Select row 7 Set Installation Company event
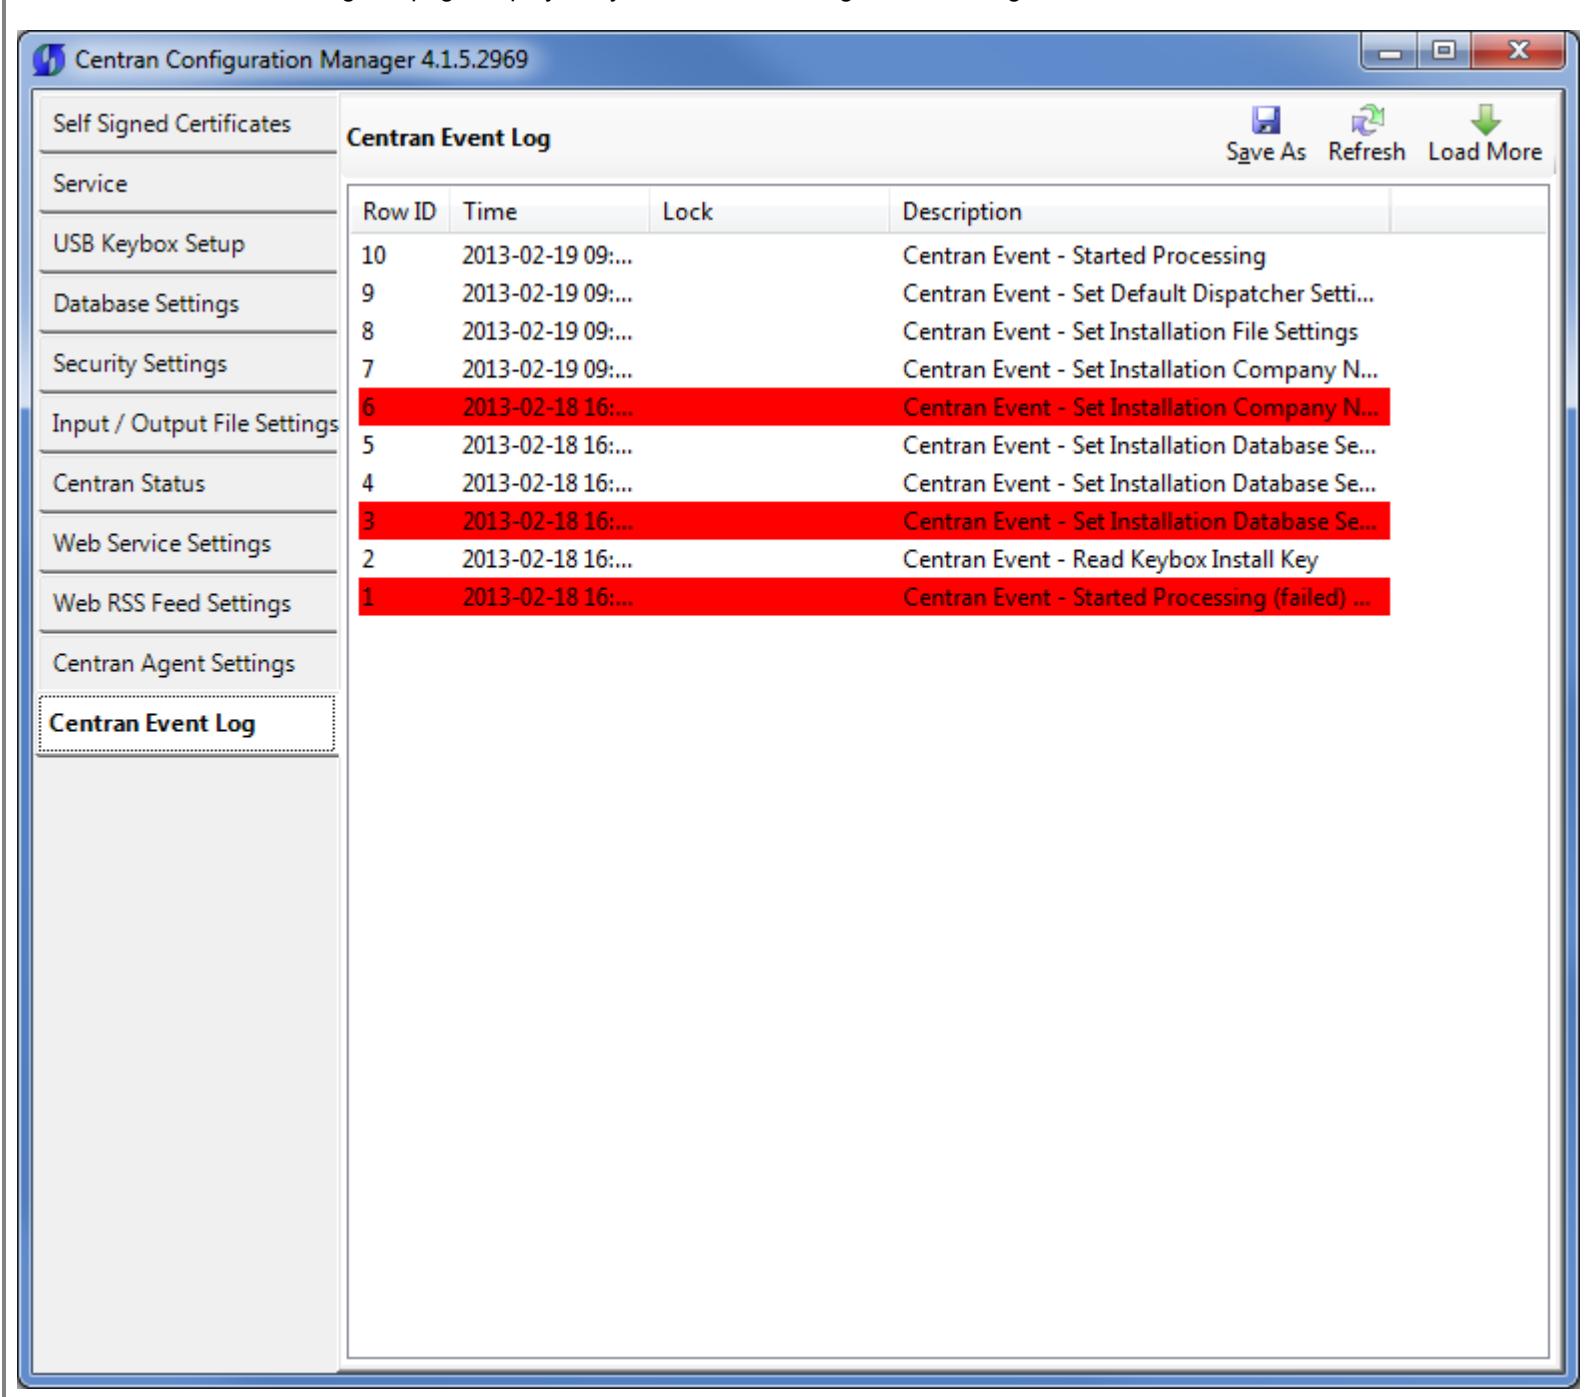 point(874,370)
